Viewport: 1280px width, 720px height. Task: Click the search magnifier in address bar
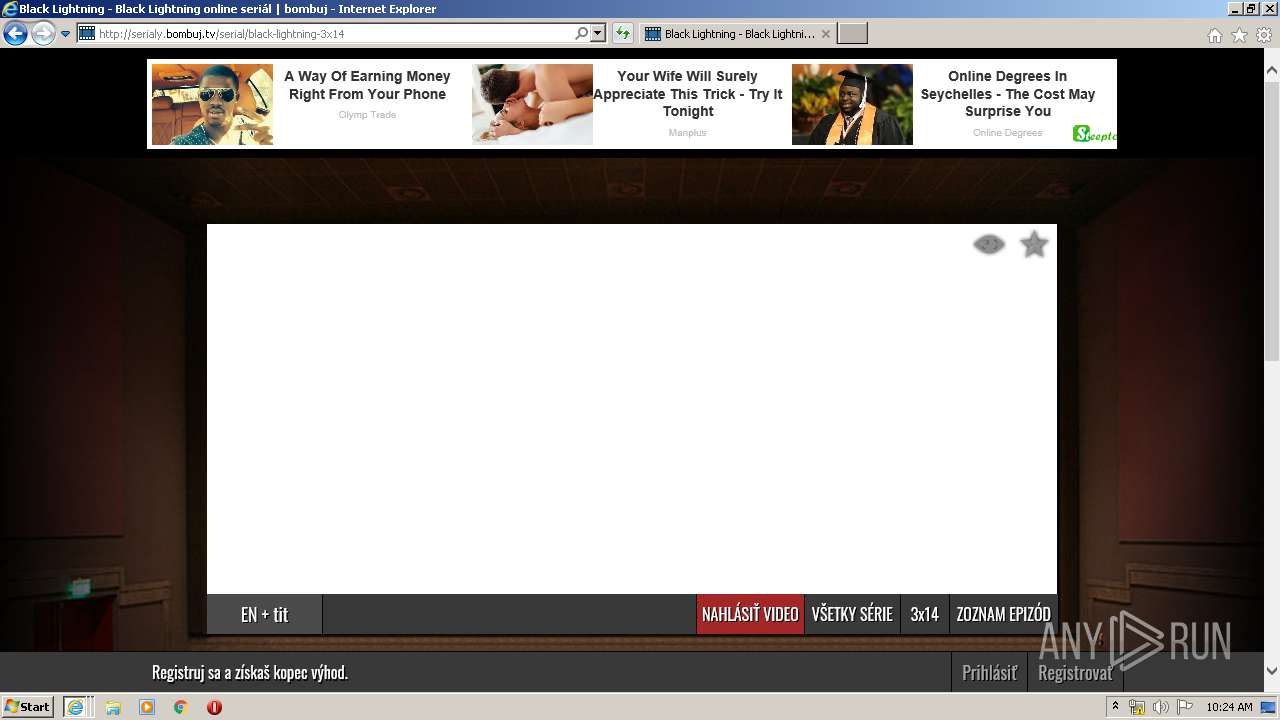[x=582, y=33]
